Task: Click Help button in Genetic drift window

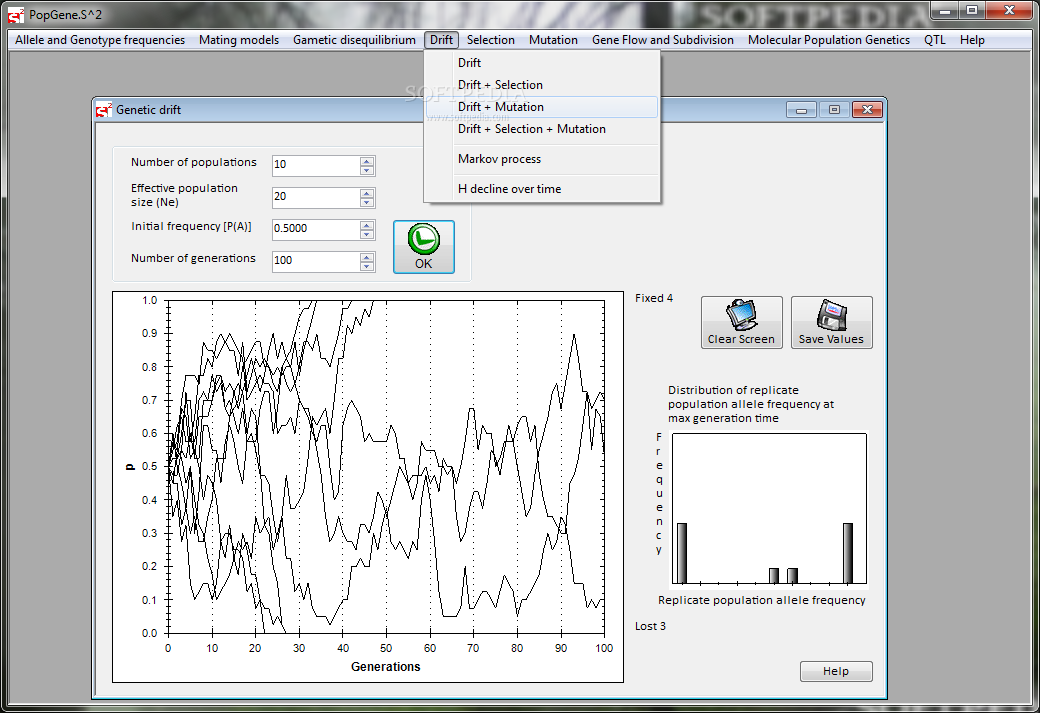Action: click(836, 671)
